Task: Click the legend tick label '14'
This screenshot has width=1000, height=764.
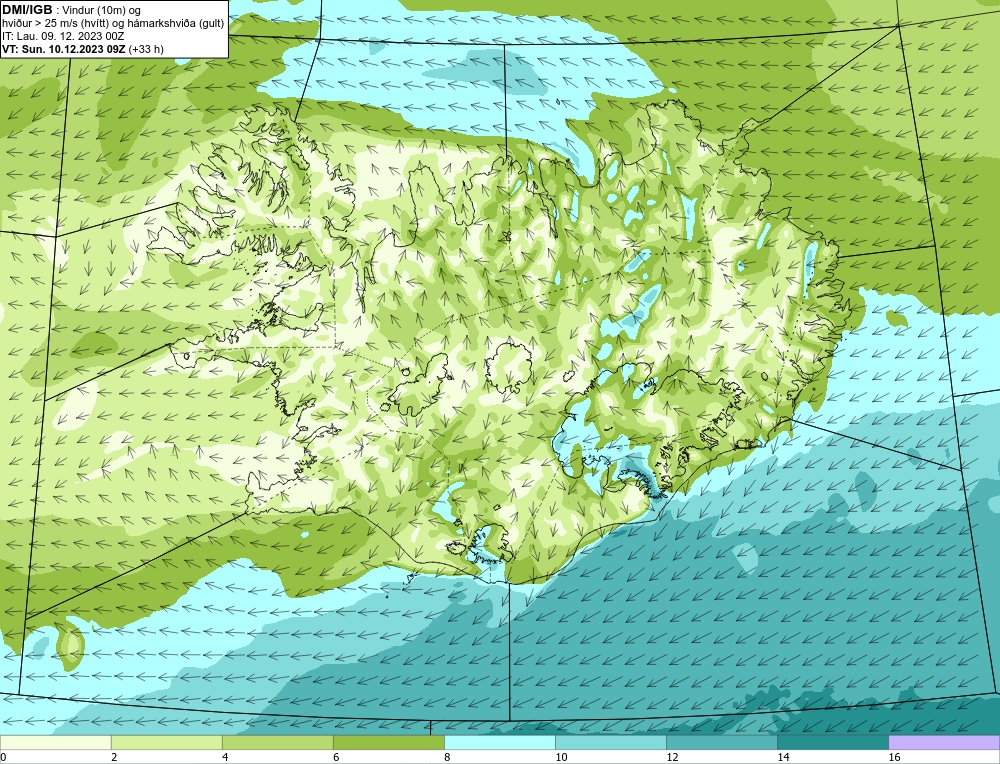Action: click(783, 757)
